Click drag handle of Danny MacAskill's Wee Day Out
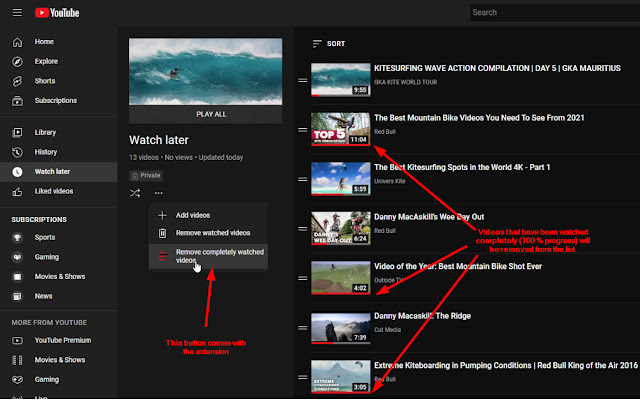 (x=302, y=229)
